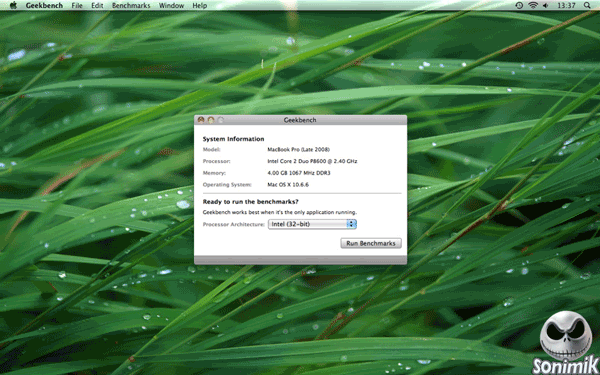Click the 'Geekbench works best' hint text
The width and height of the screenshot is (600, 375).
(x=280, y=212)
